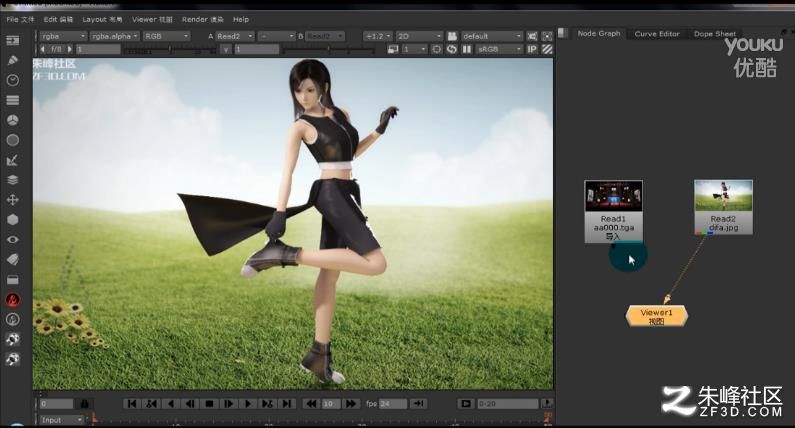Open the sRGB viewer LUT dropdown

[499, 49]
